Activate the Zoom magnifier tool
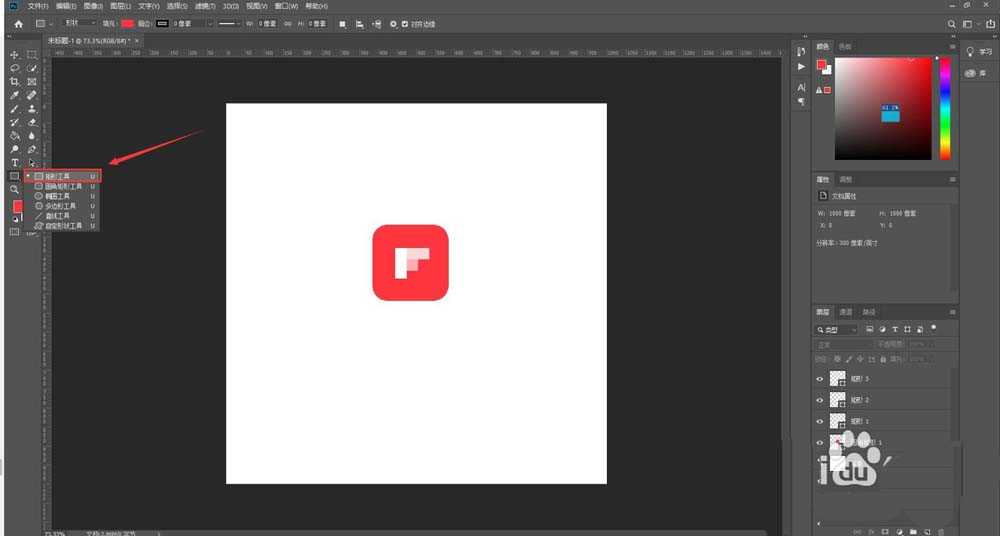The image size is (1000, 536). point(15,189)
